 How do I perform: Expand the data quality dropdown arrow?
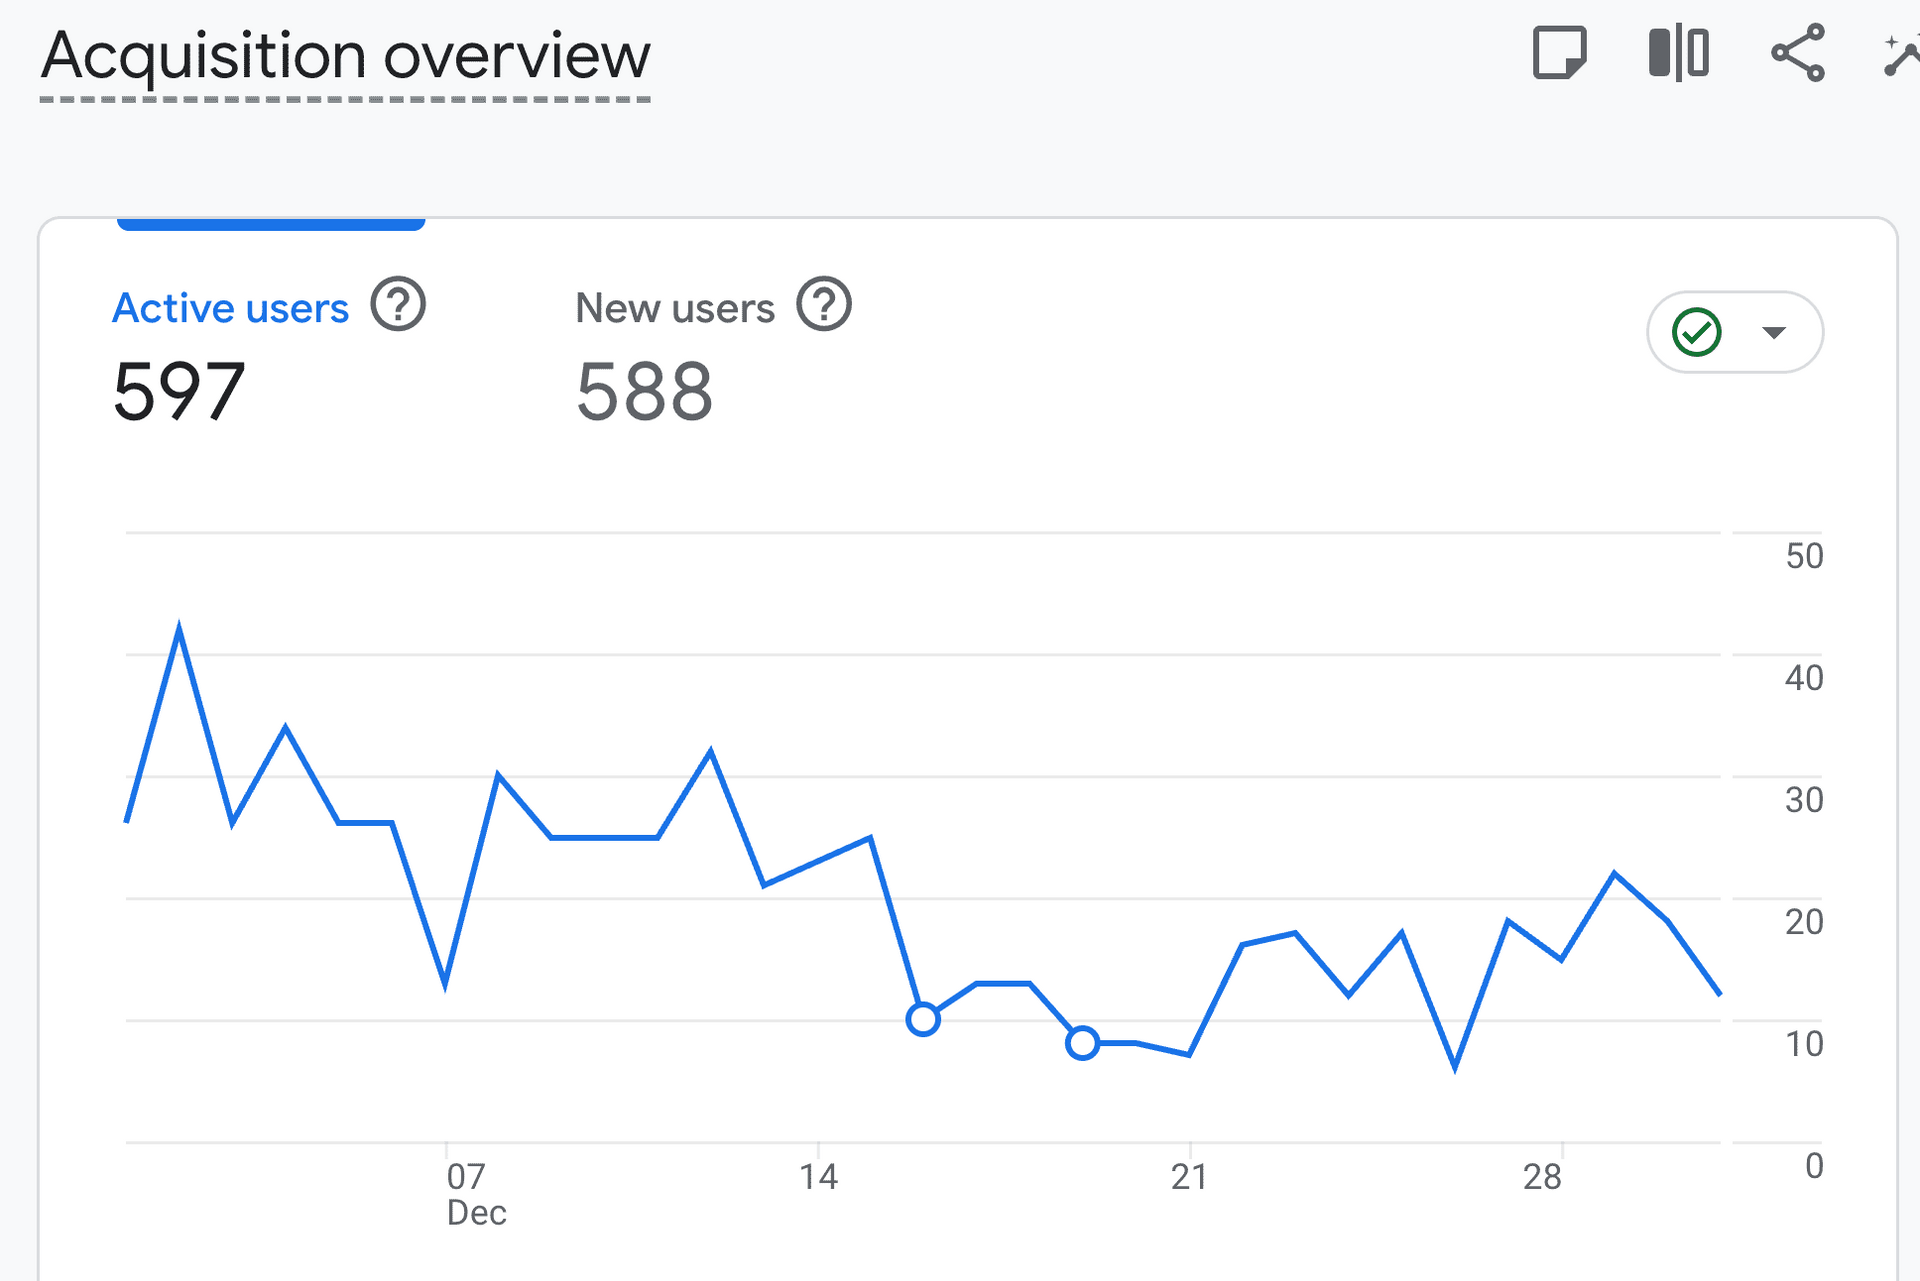[x=1774, y=333]
